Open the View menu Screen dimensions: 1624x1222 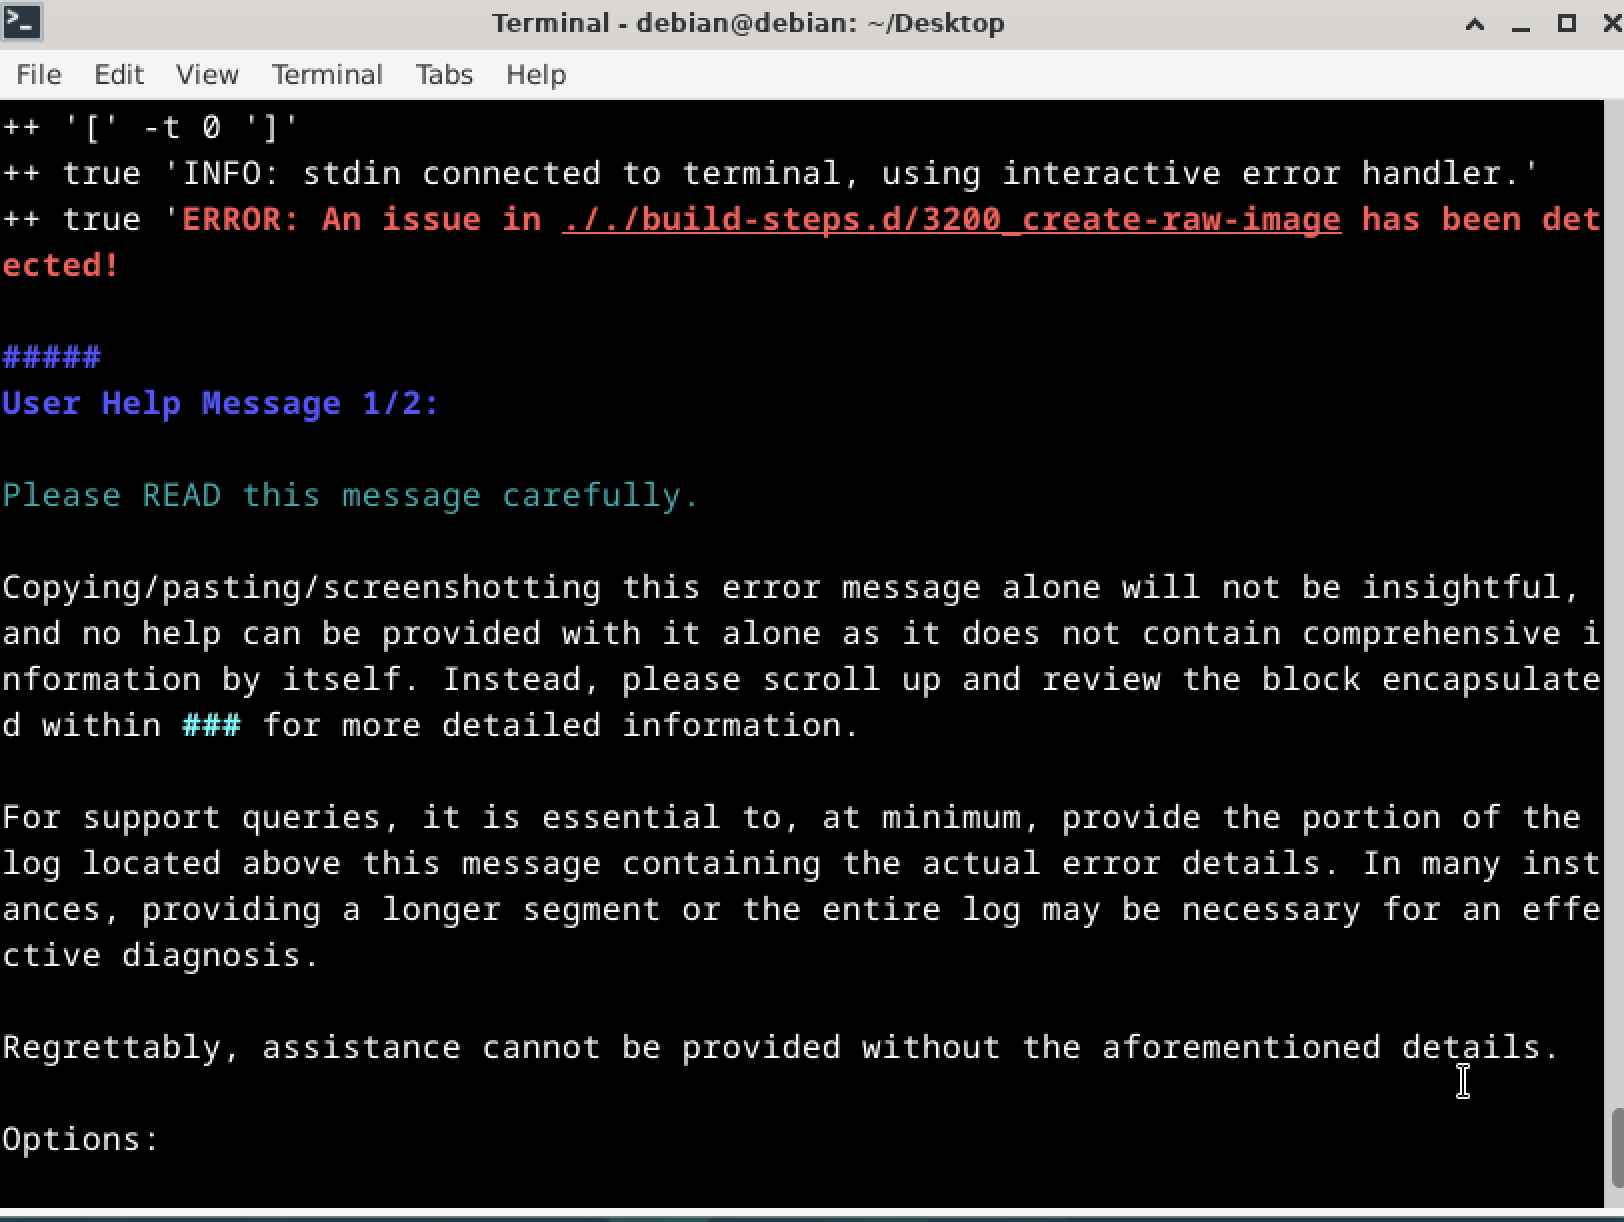click(x=207, y=75)
